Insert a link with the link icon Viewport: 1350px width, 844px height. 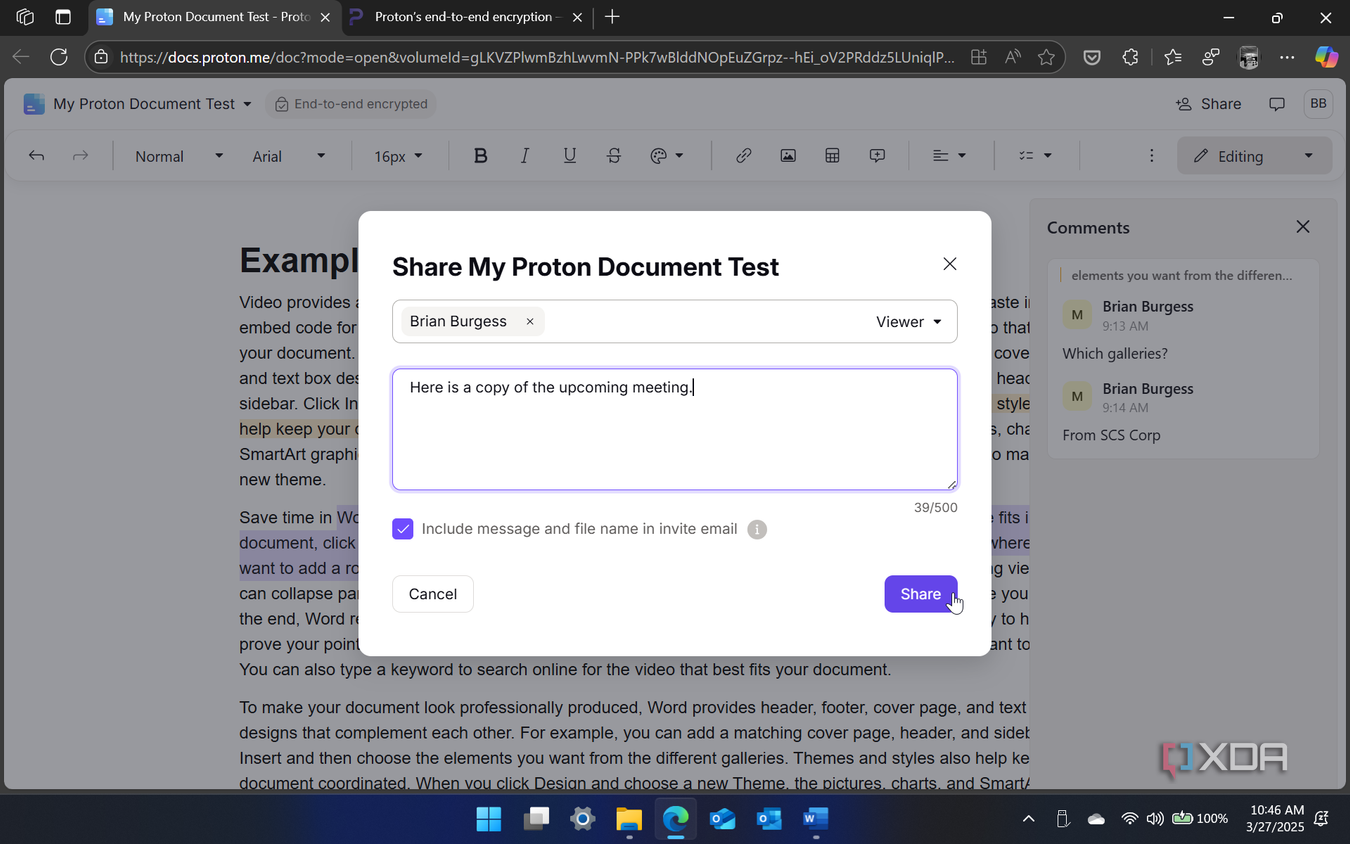(743, 156)
